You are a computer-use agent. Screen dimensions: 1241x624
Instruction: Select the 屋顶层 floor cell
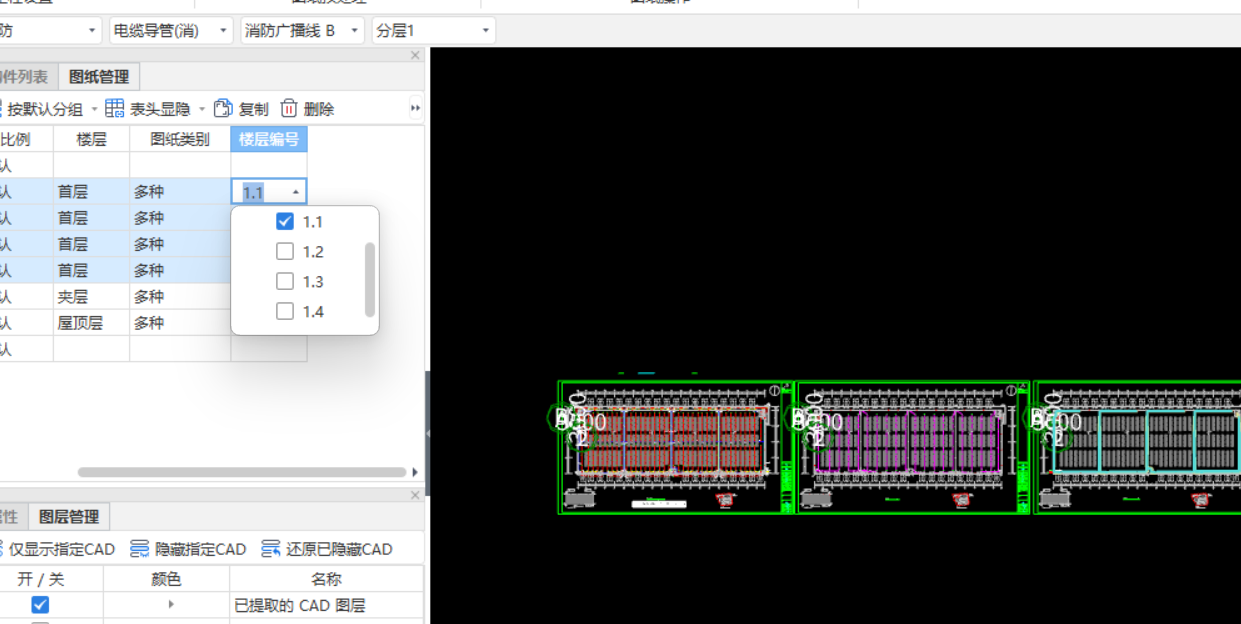pos(91,323)
